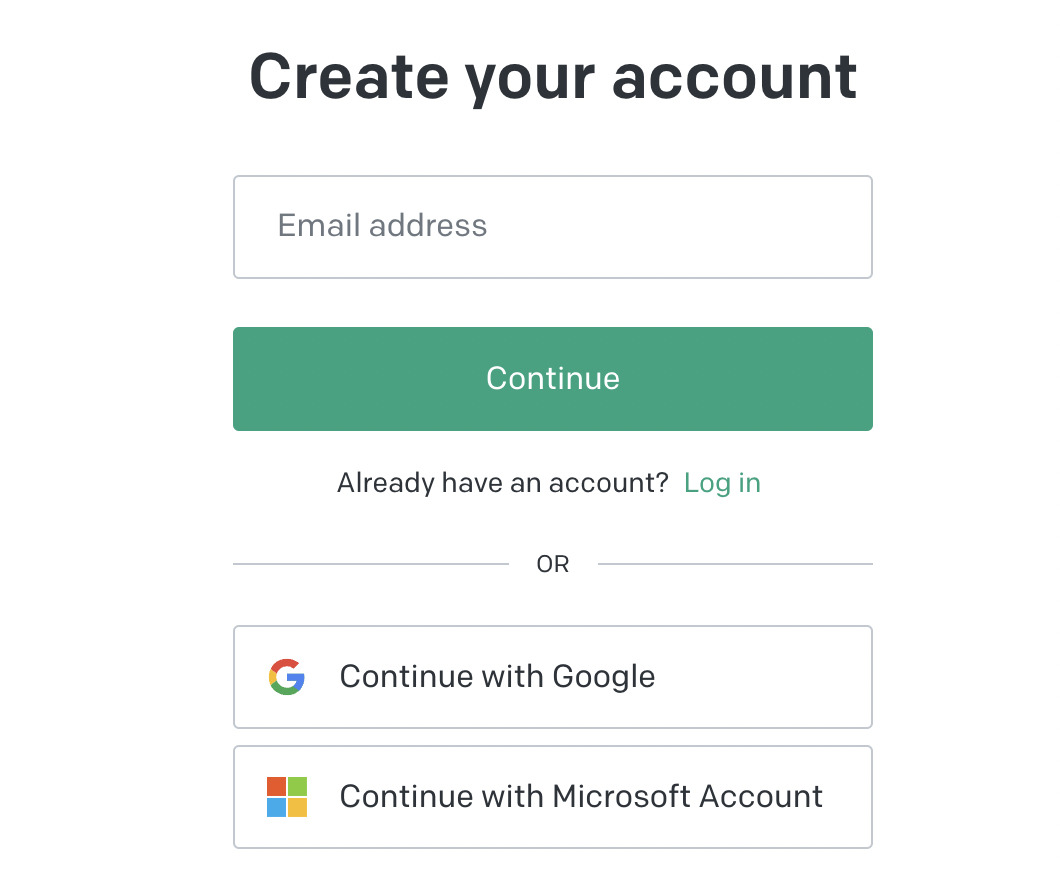Submit with the green Continue button
1060x872 pixels.
(x=553, y=379)
